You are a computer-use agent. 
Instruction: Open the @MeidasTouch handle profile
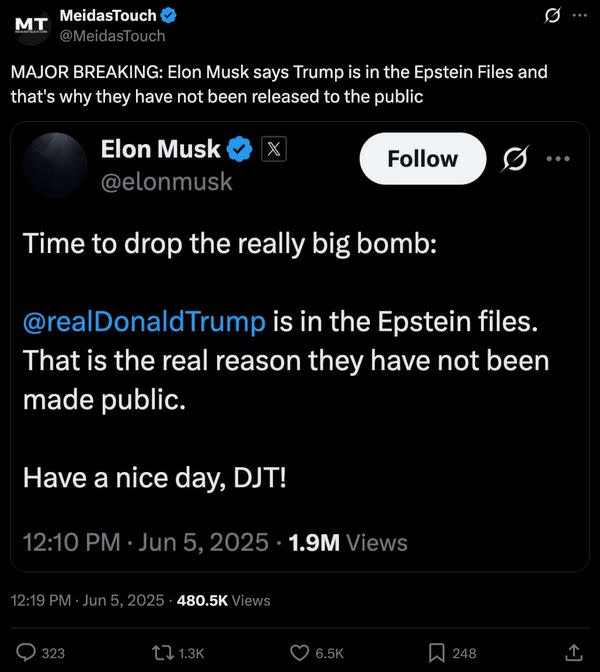tap(113, 36)
